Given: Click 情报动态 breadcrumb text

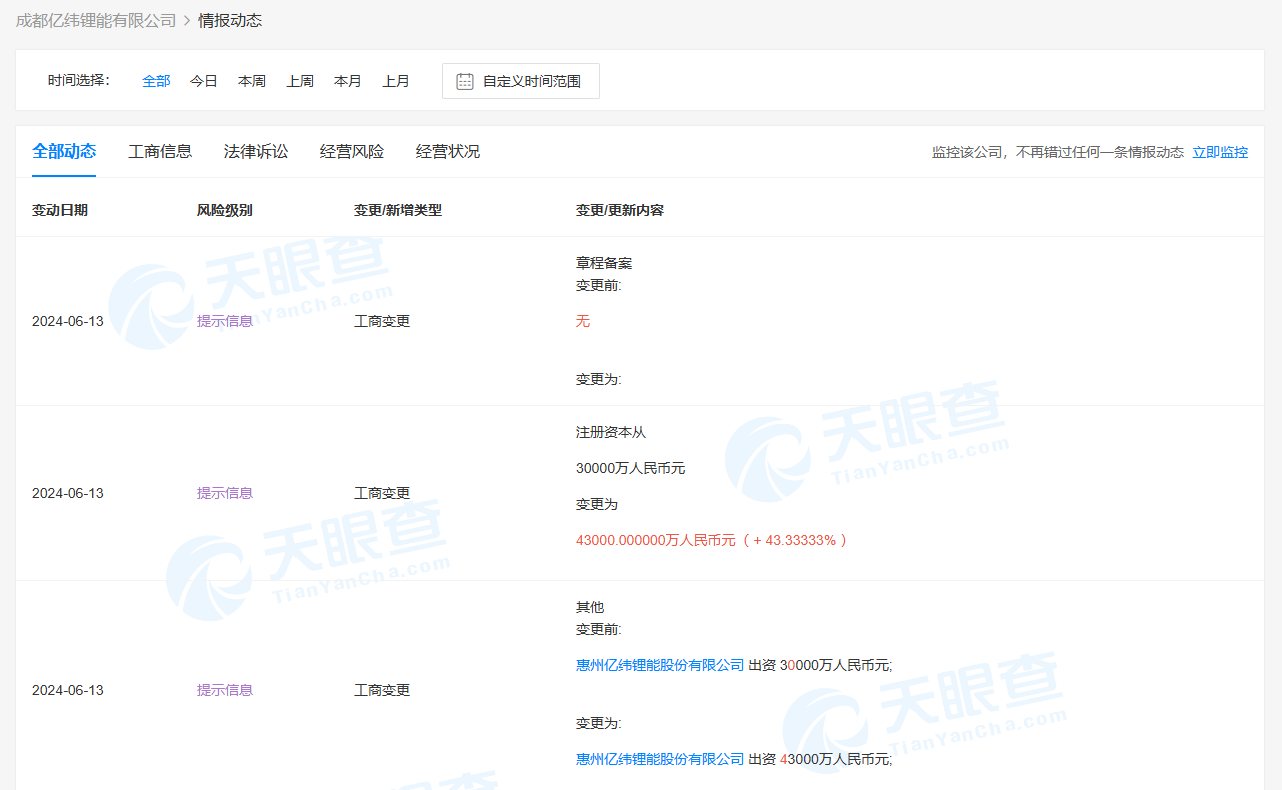Looking at the screenshot, I should (230, 20).
